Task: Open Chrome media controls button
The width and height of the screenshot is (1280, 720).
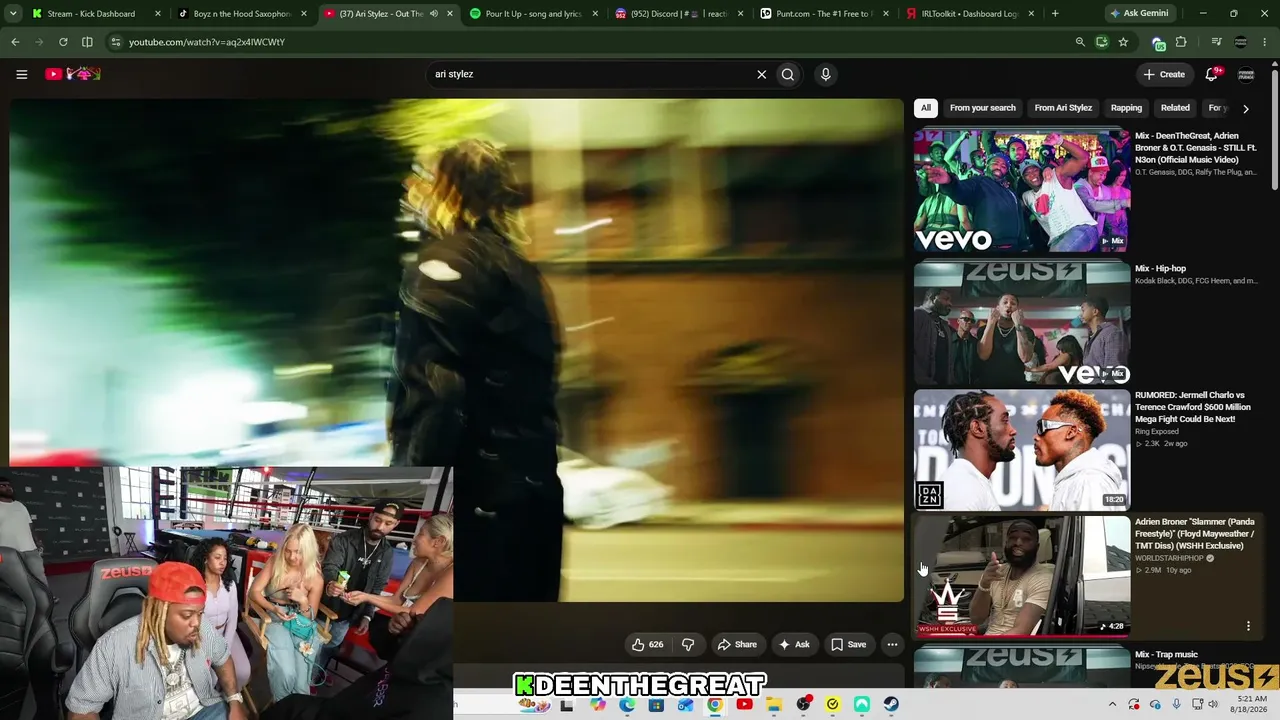Action: (x=1216, y=42)
